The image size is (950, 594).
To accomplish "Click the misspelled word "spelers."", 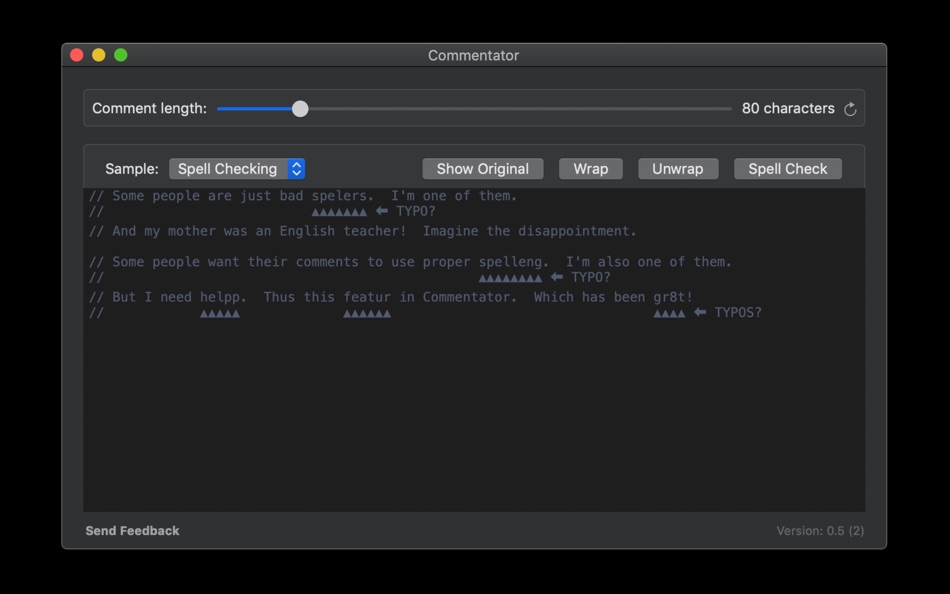I will click(342, 196).
